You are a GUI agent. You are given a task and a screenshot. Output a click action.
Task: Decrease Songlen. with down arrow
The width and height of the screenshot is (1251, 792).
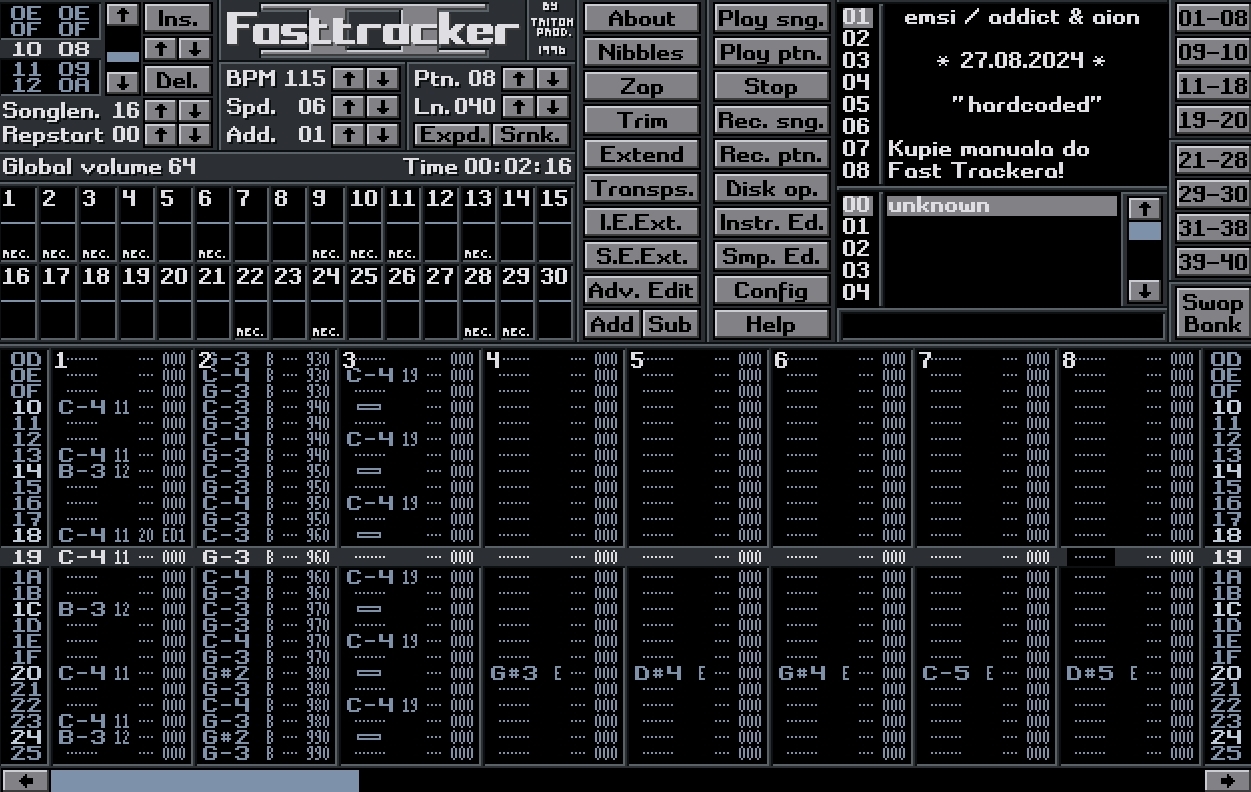(195, 110)
